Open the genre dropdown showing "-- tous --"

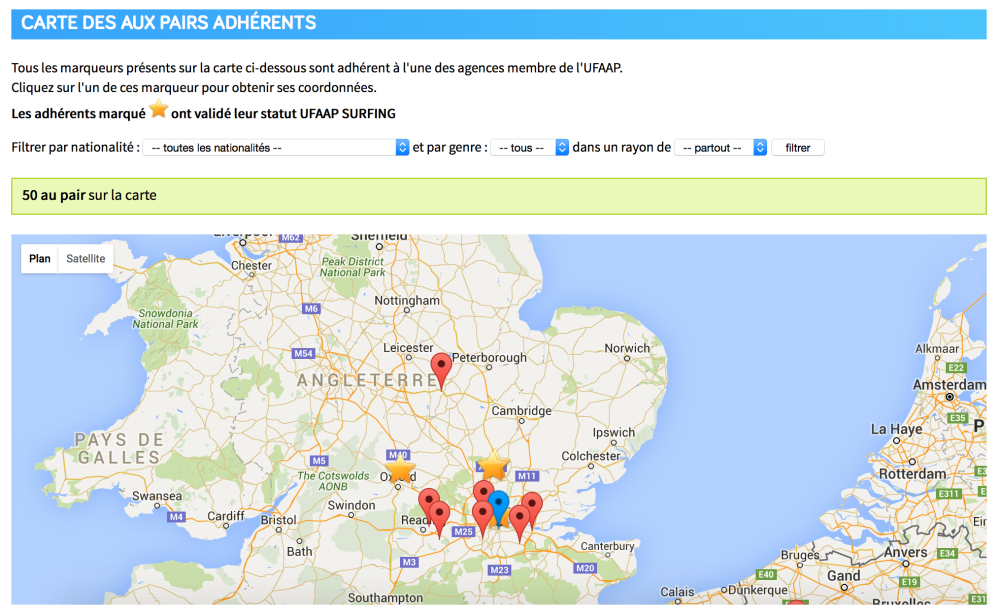pos(529,147)
